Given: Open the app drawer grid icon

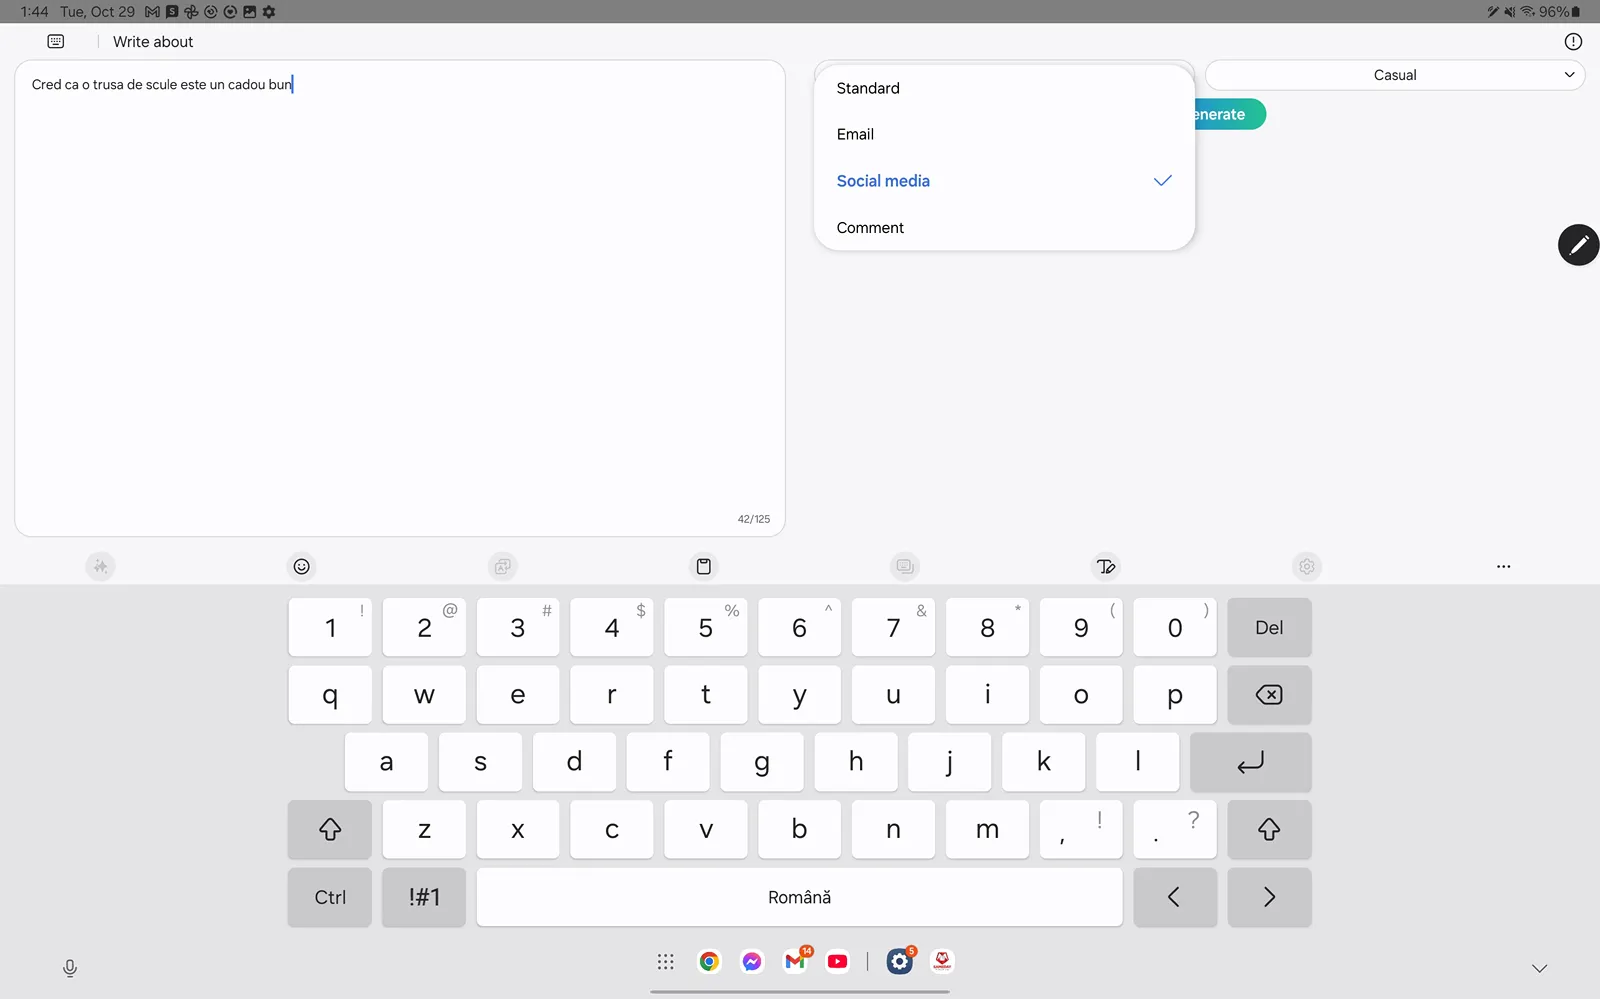Looking at the screenshot, I should point(666,962).
